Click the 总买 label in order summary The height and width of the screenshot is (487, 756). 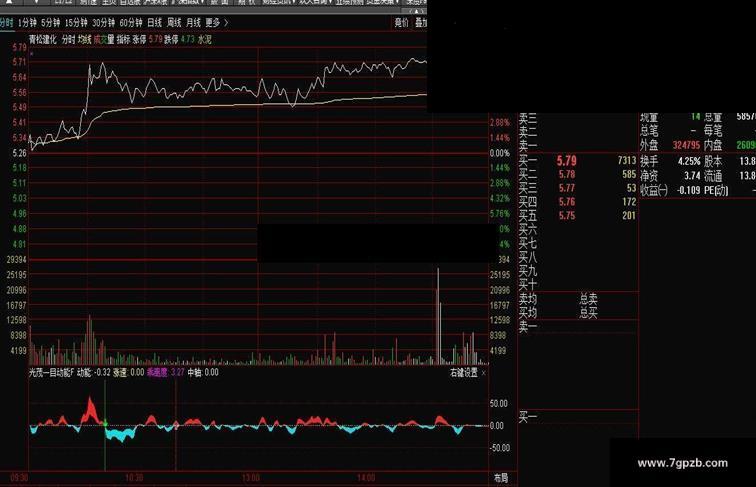point(588,313)
